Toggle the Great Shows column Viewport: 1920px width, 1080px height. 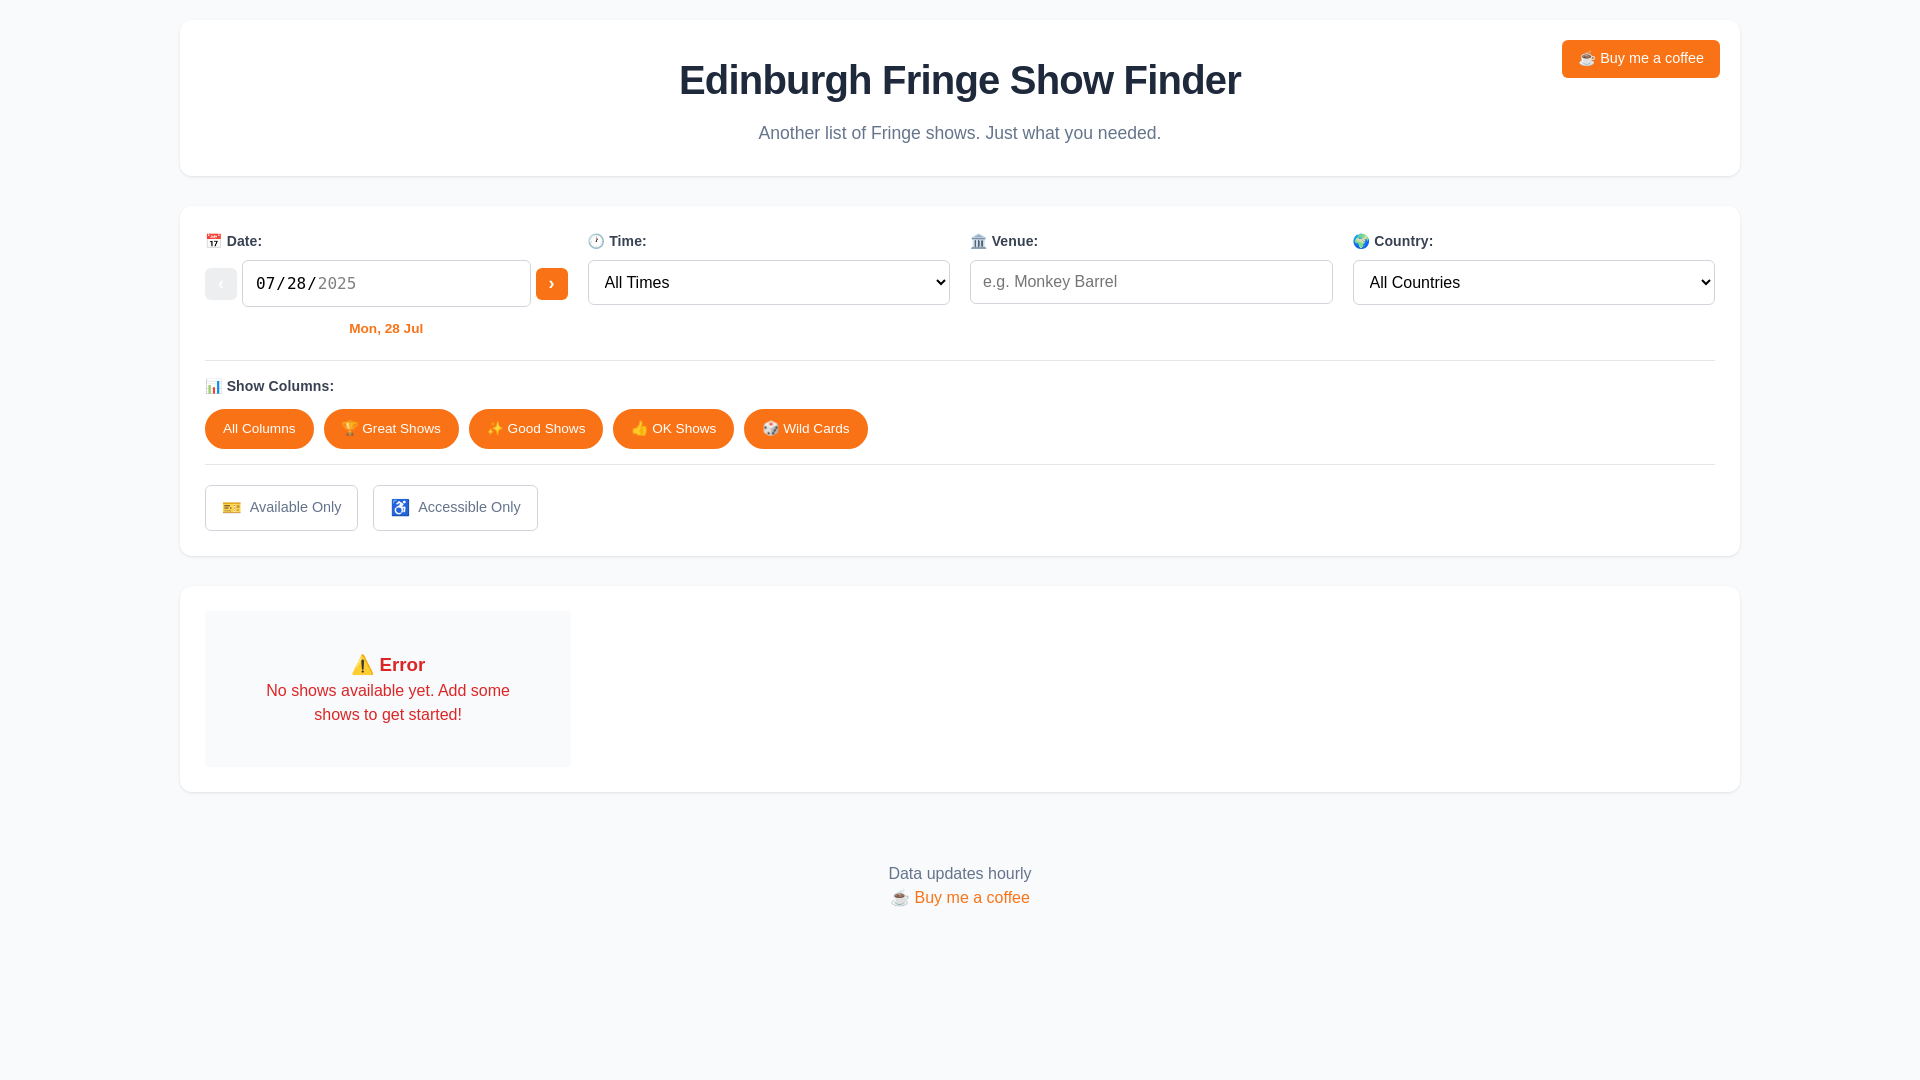tap(391, 429)
